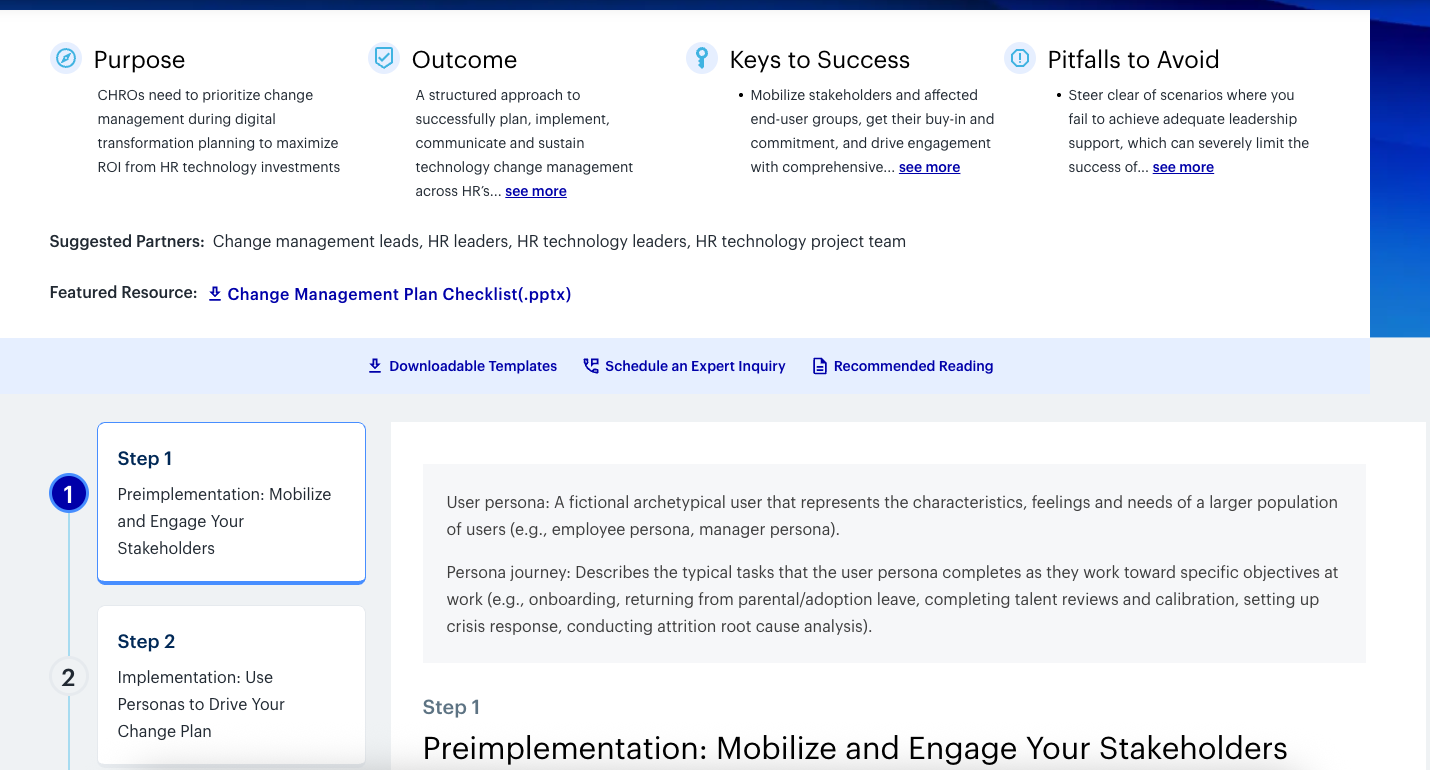Click the document icon for Recommended Reading

click(x=820, y=366)
